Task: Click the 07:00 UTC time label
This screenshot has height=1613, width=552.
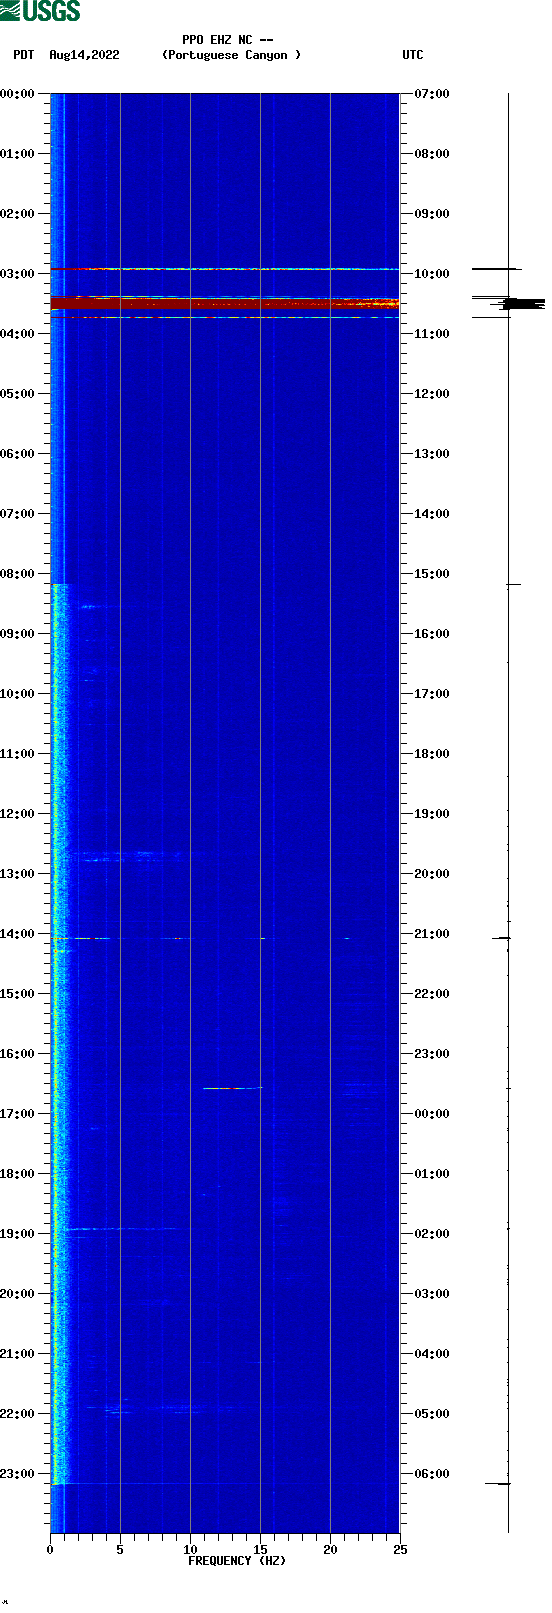Action: click(x=432, y=93)
